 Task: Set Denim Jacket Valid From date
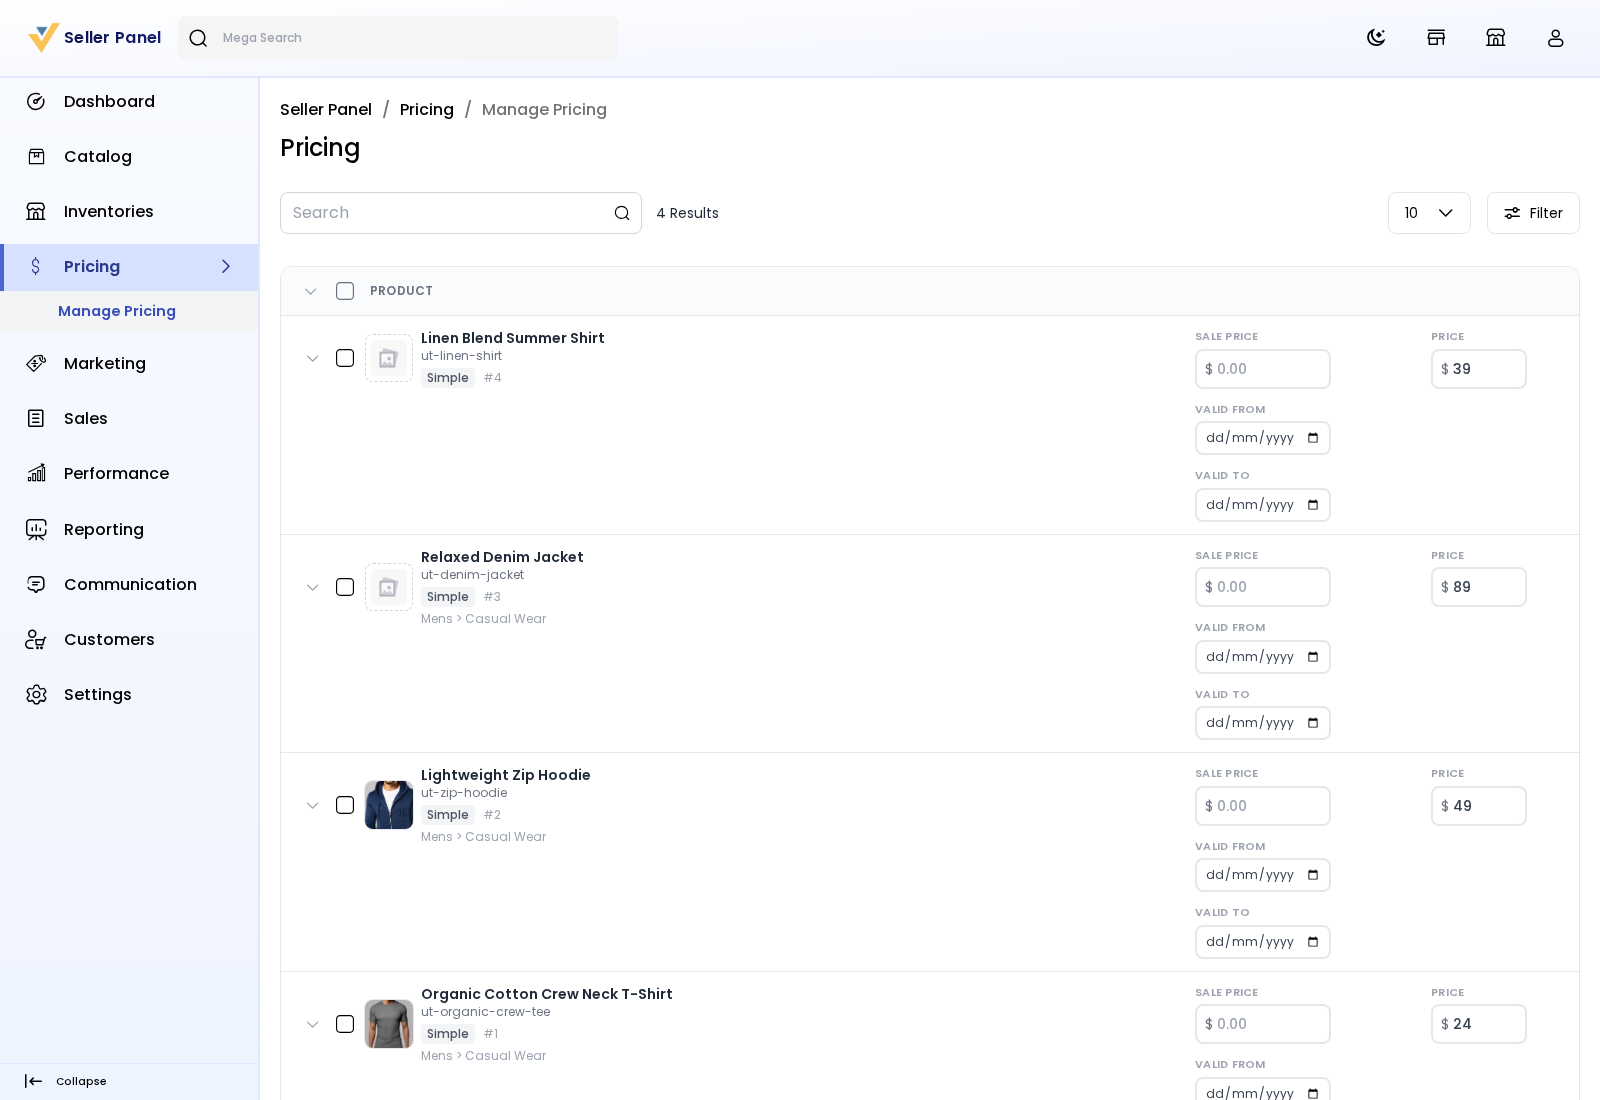click(x=1263, y=657)
